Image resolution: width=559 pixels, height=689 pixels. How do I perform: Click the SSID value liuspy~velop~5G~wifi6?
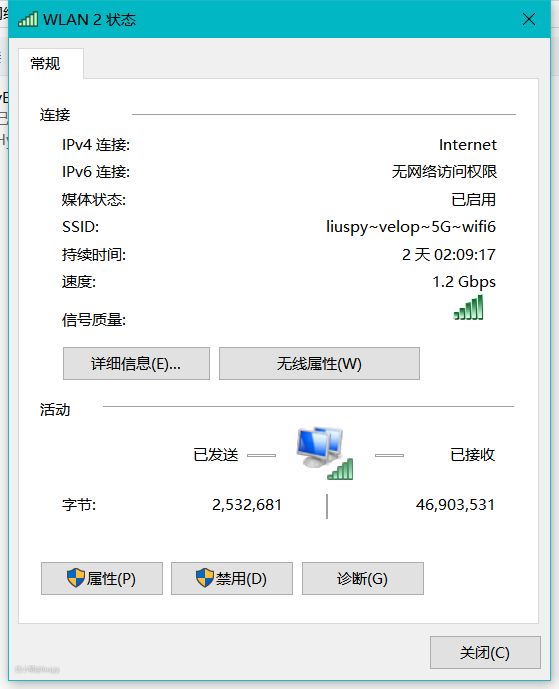click(411, 227)
